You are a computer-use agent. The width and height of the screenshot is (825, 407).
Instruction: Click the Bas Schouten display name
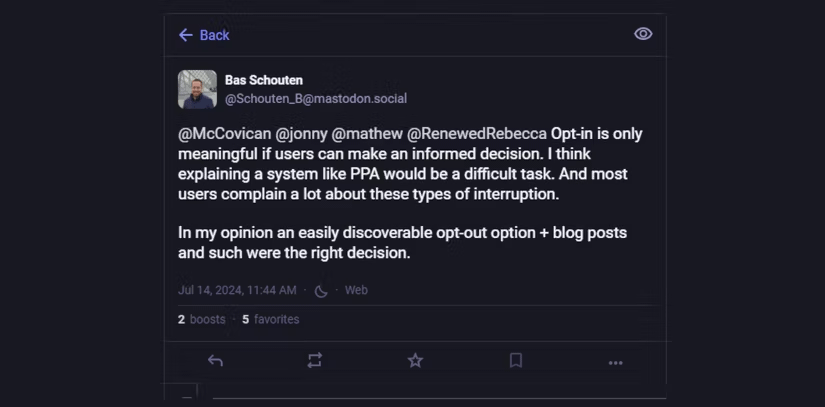coord(264,80)
